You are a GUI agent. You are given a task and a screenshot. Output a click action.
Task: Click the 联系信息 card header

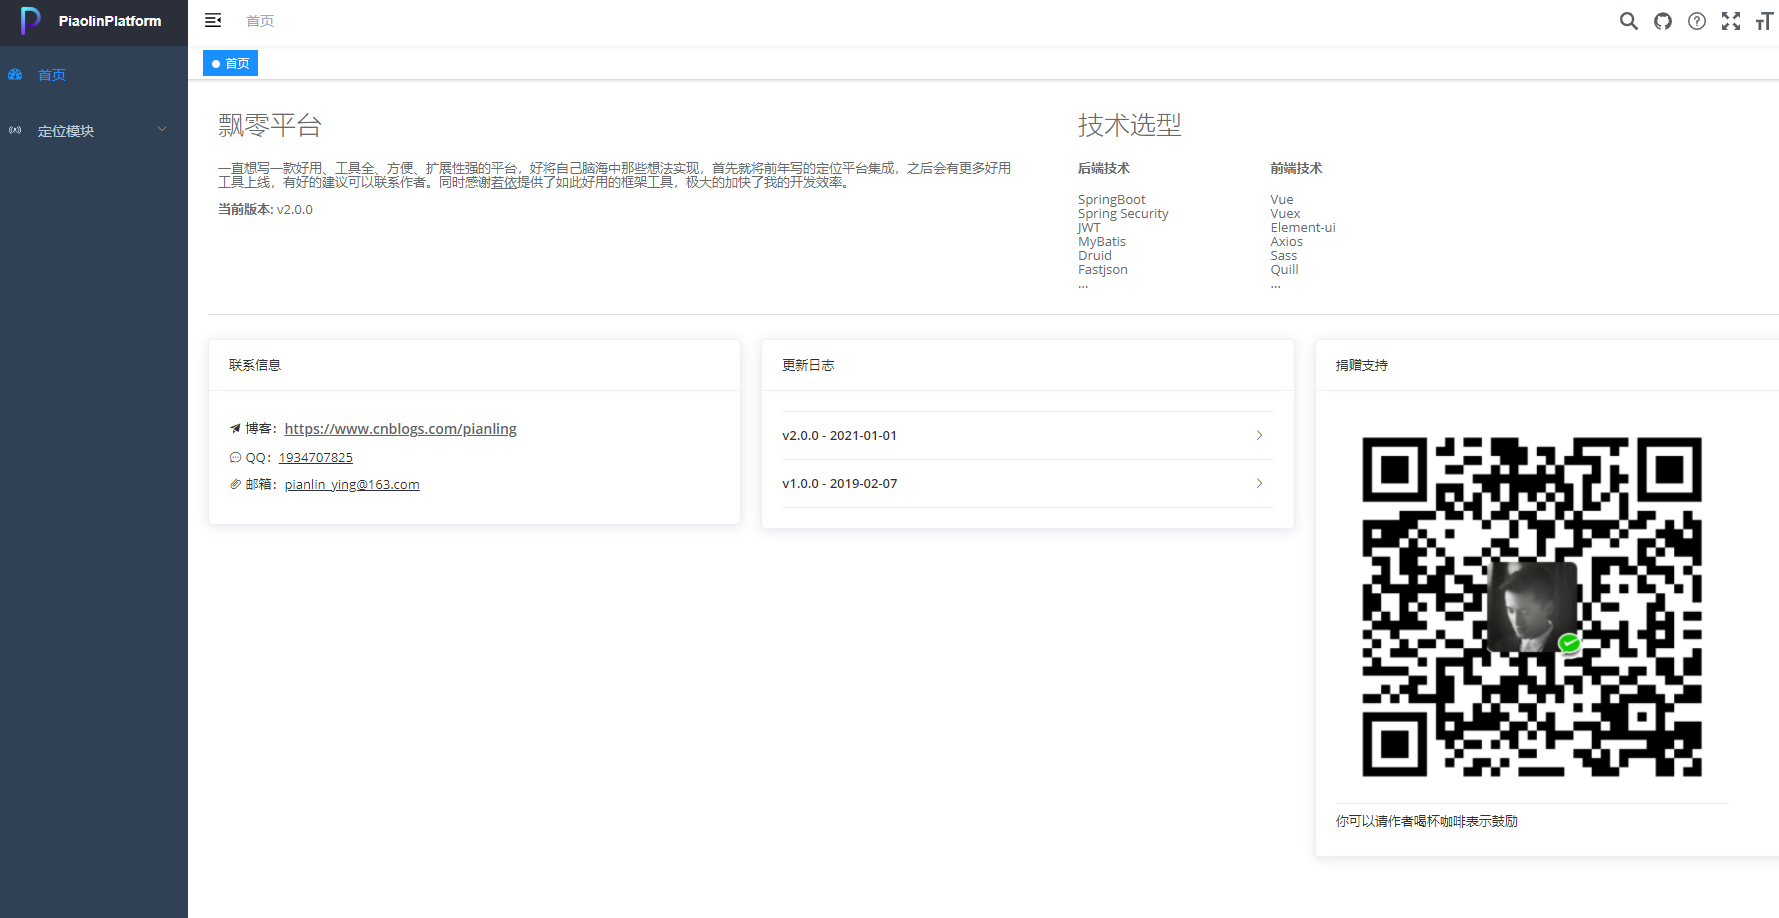(474, 365)
